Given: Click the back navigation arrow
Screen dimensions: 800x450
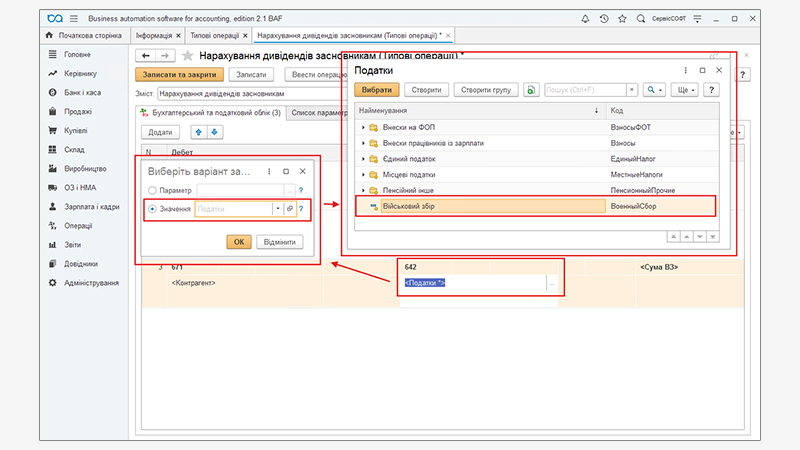Looking at the screenshot, I should 146,56.
